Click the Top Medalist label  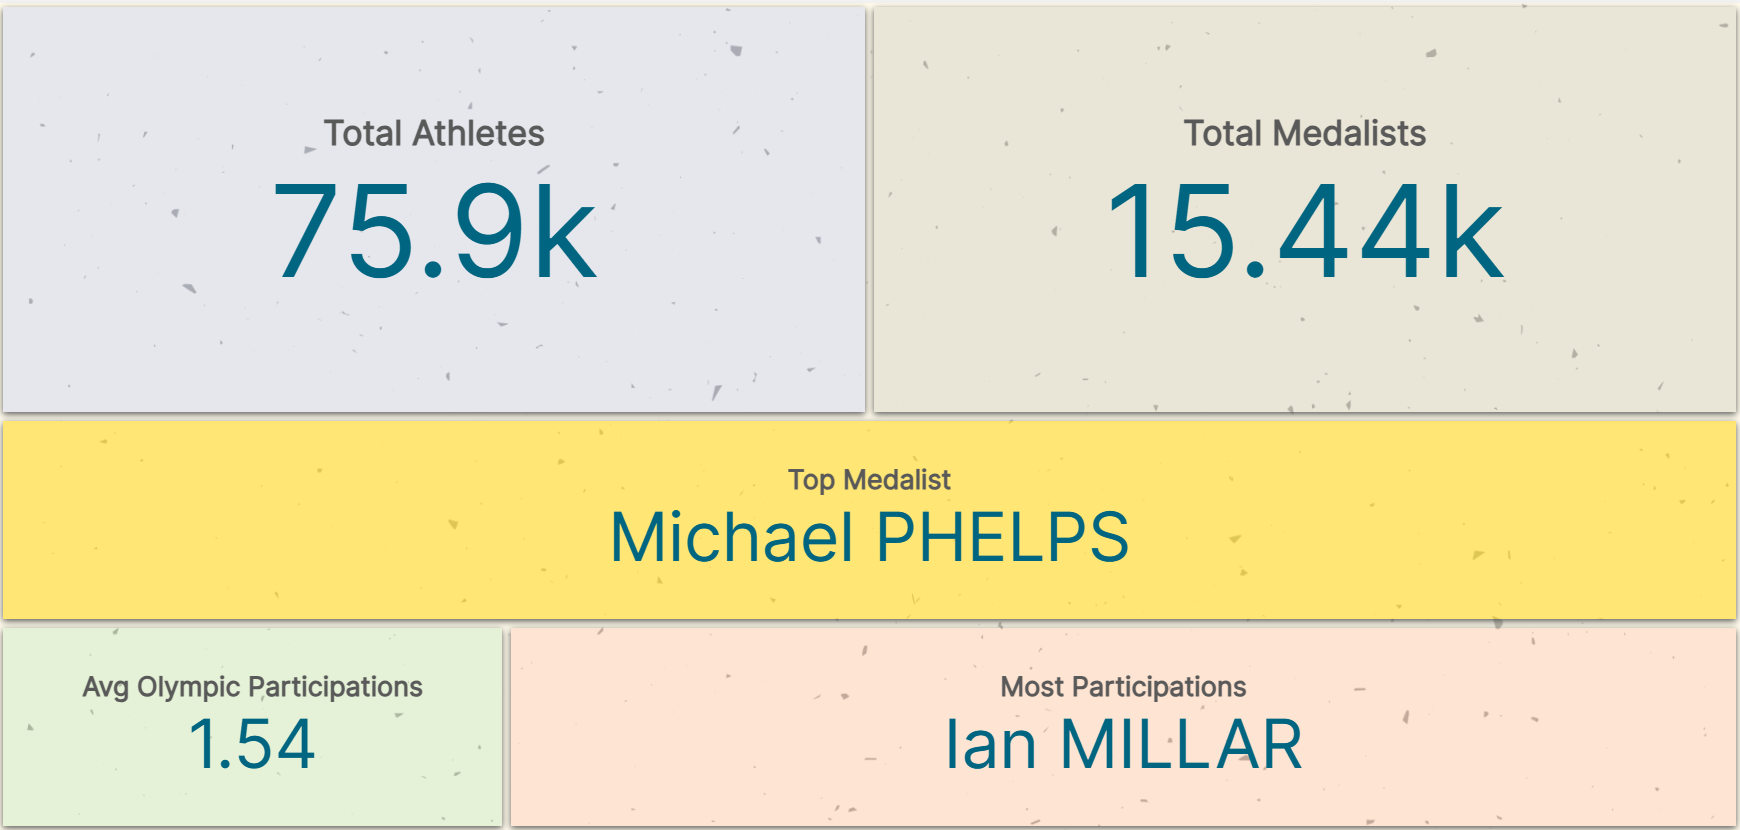869,480
